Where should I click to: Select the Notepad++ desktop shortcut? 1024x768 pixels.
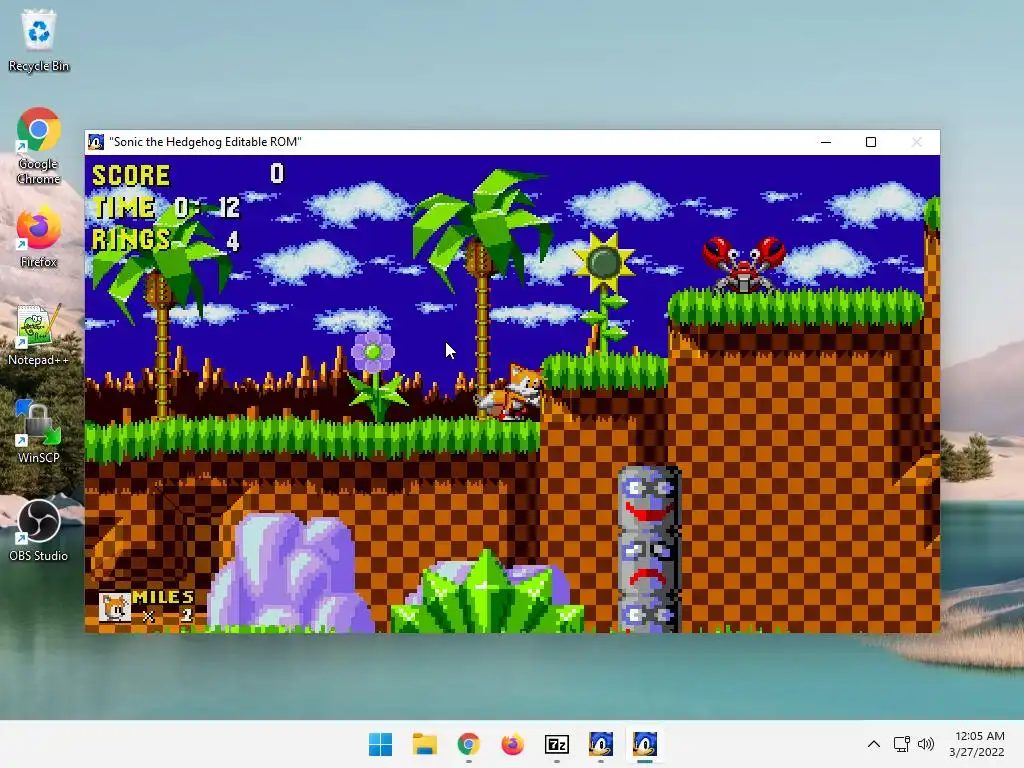click(x=39, y=335)
